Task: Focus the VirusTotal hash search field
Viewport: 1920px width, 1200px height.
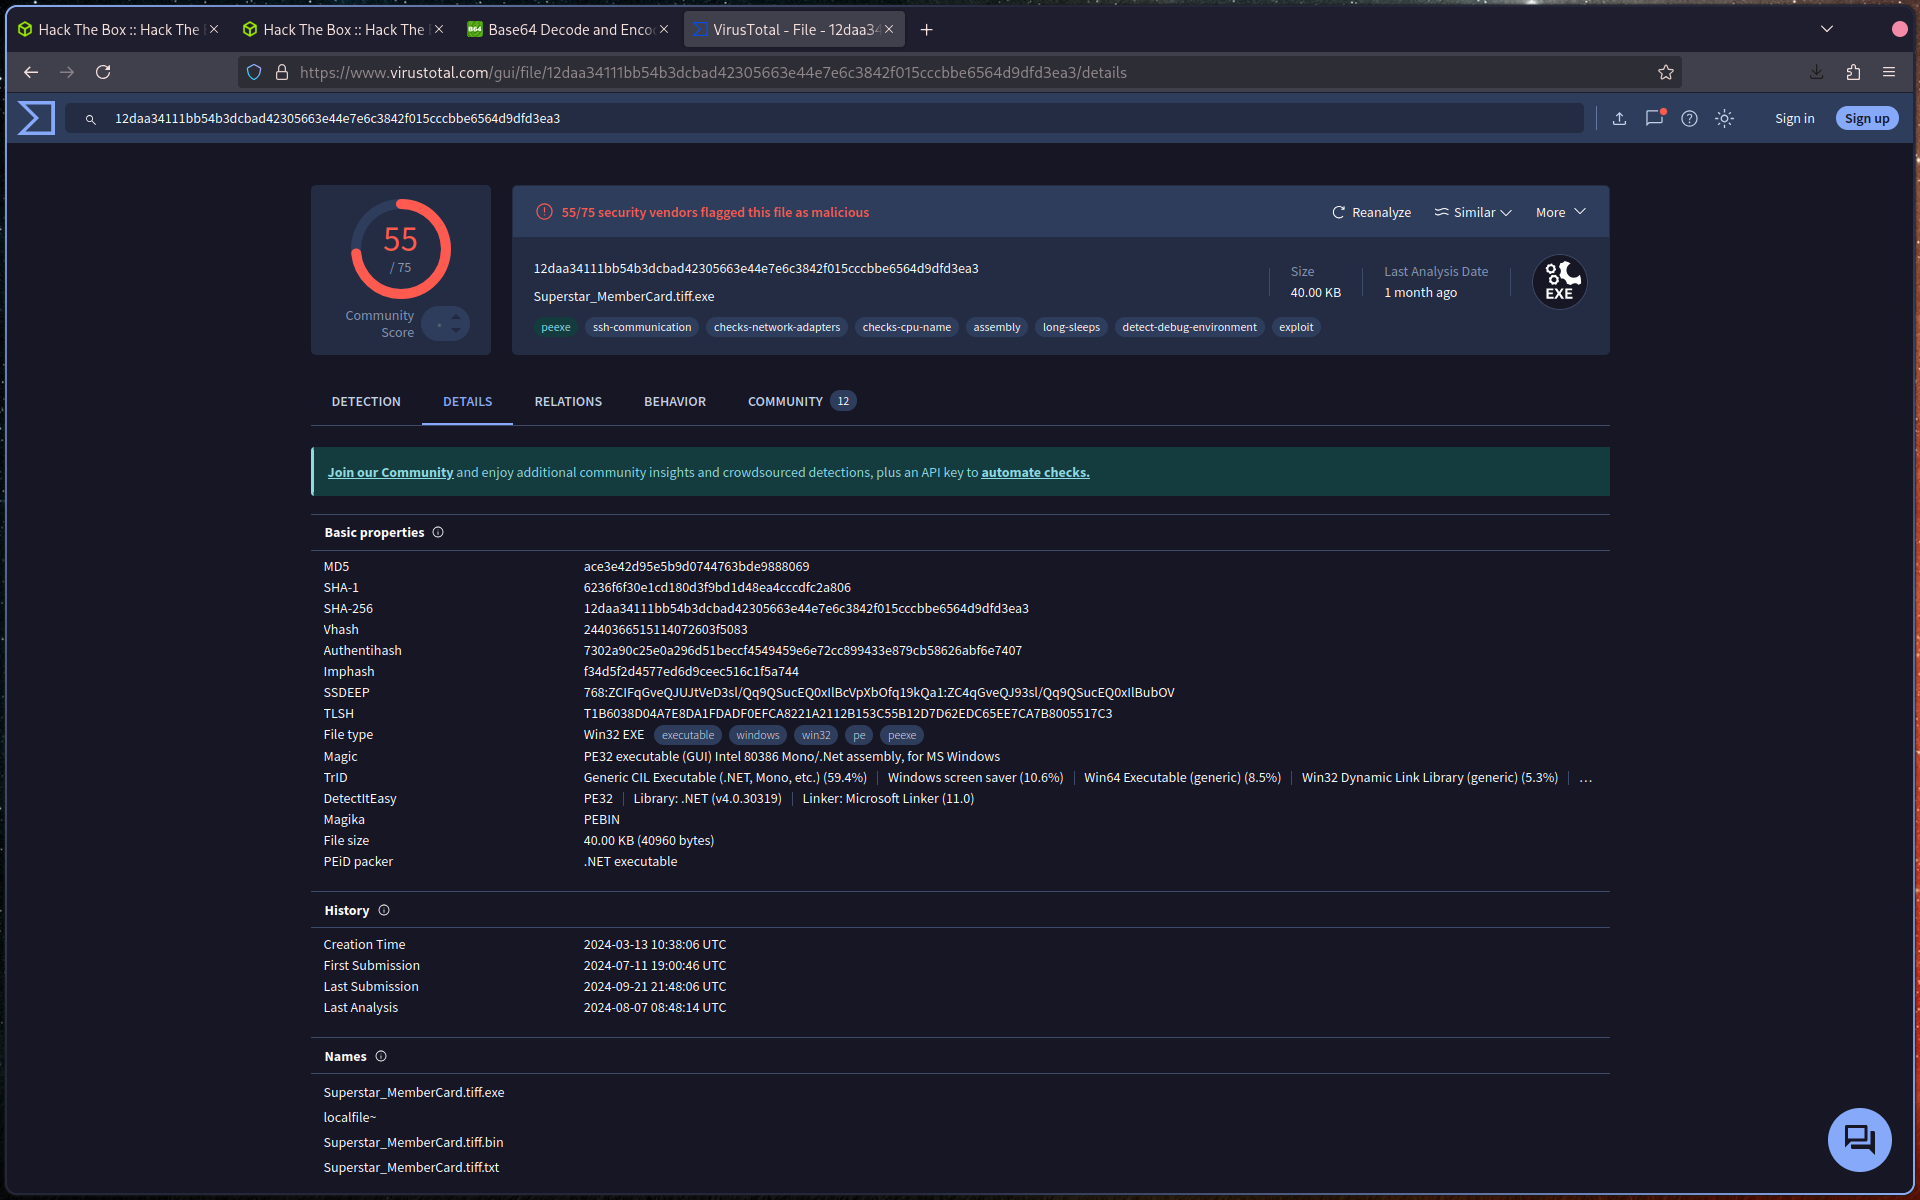Action: coord(825,118)
